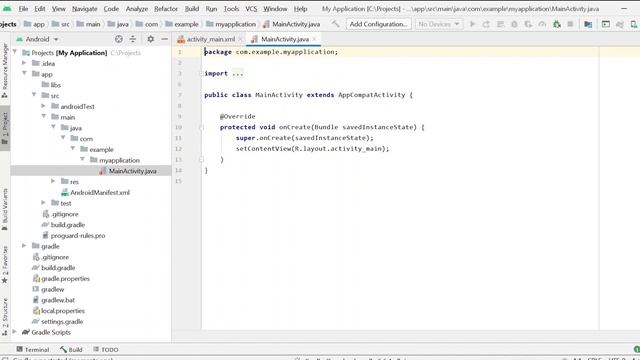
Task: Open Project Structure folder icon in toolbar
Action: point(588,24)
